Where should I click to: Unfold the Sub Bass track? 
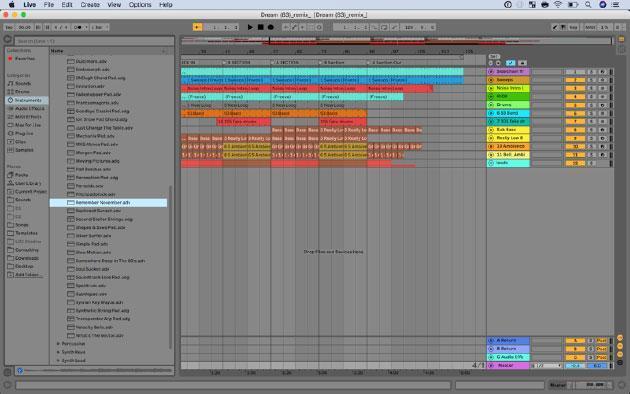click(x=491, y=130)
